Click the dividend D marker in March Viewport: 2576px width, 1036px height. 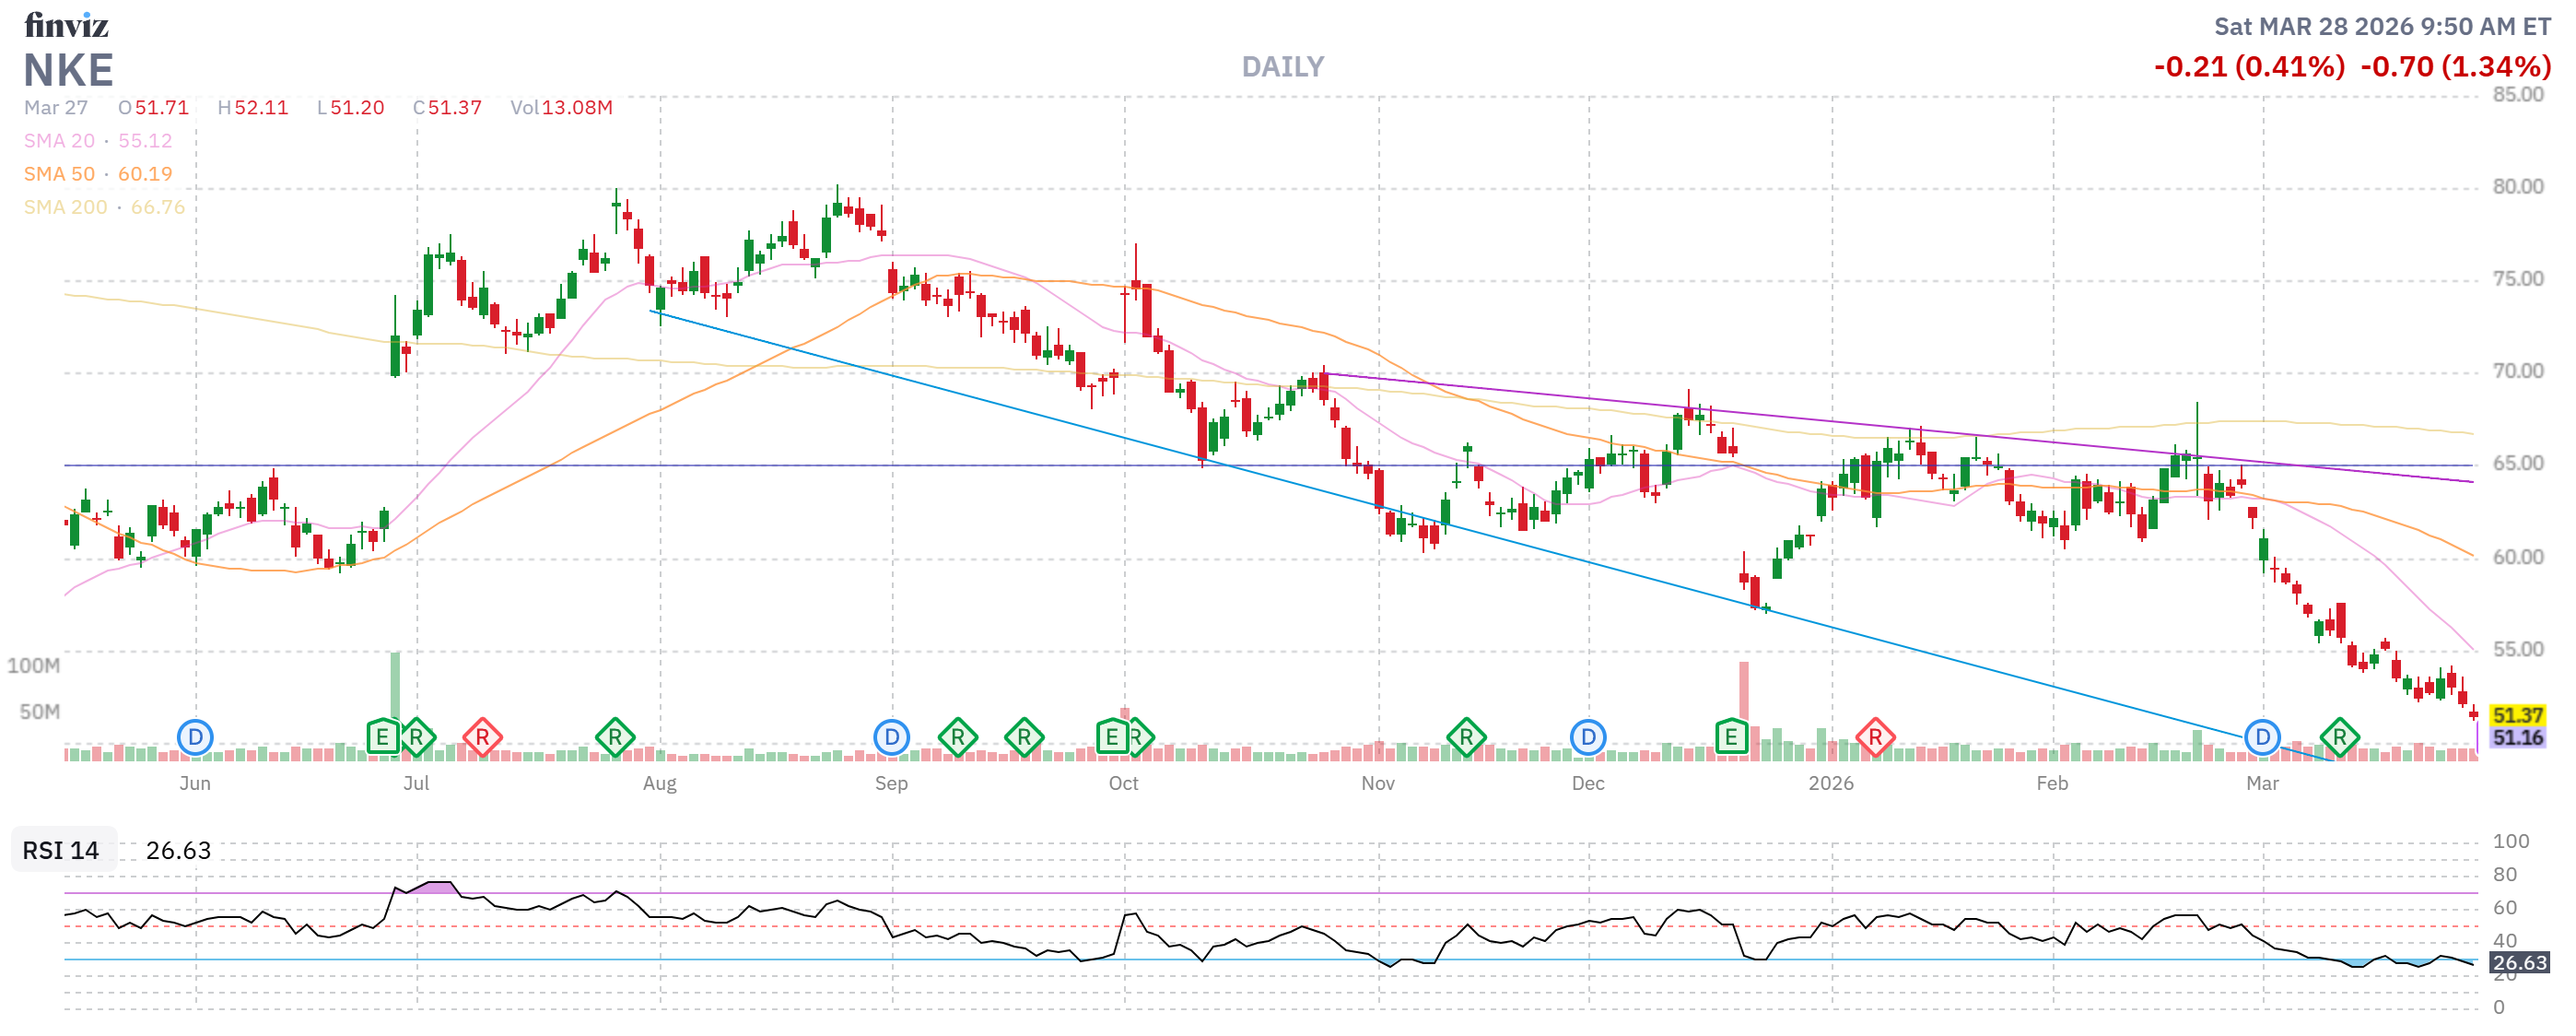click(2262, 738)
